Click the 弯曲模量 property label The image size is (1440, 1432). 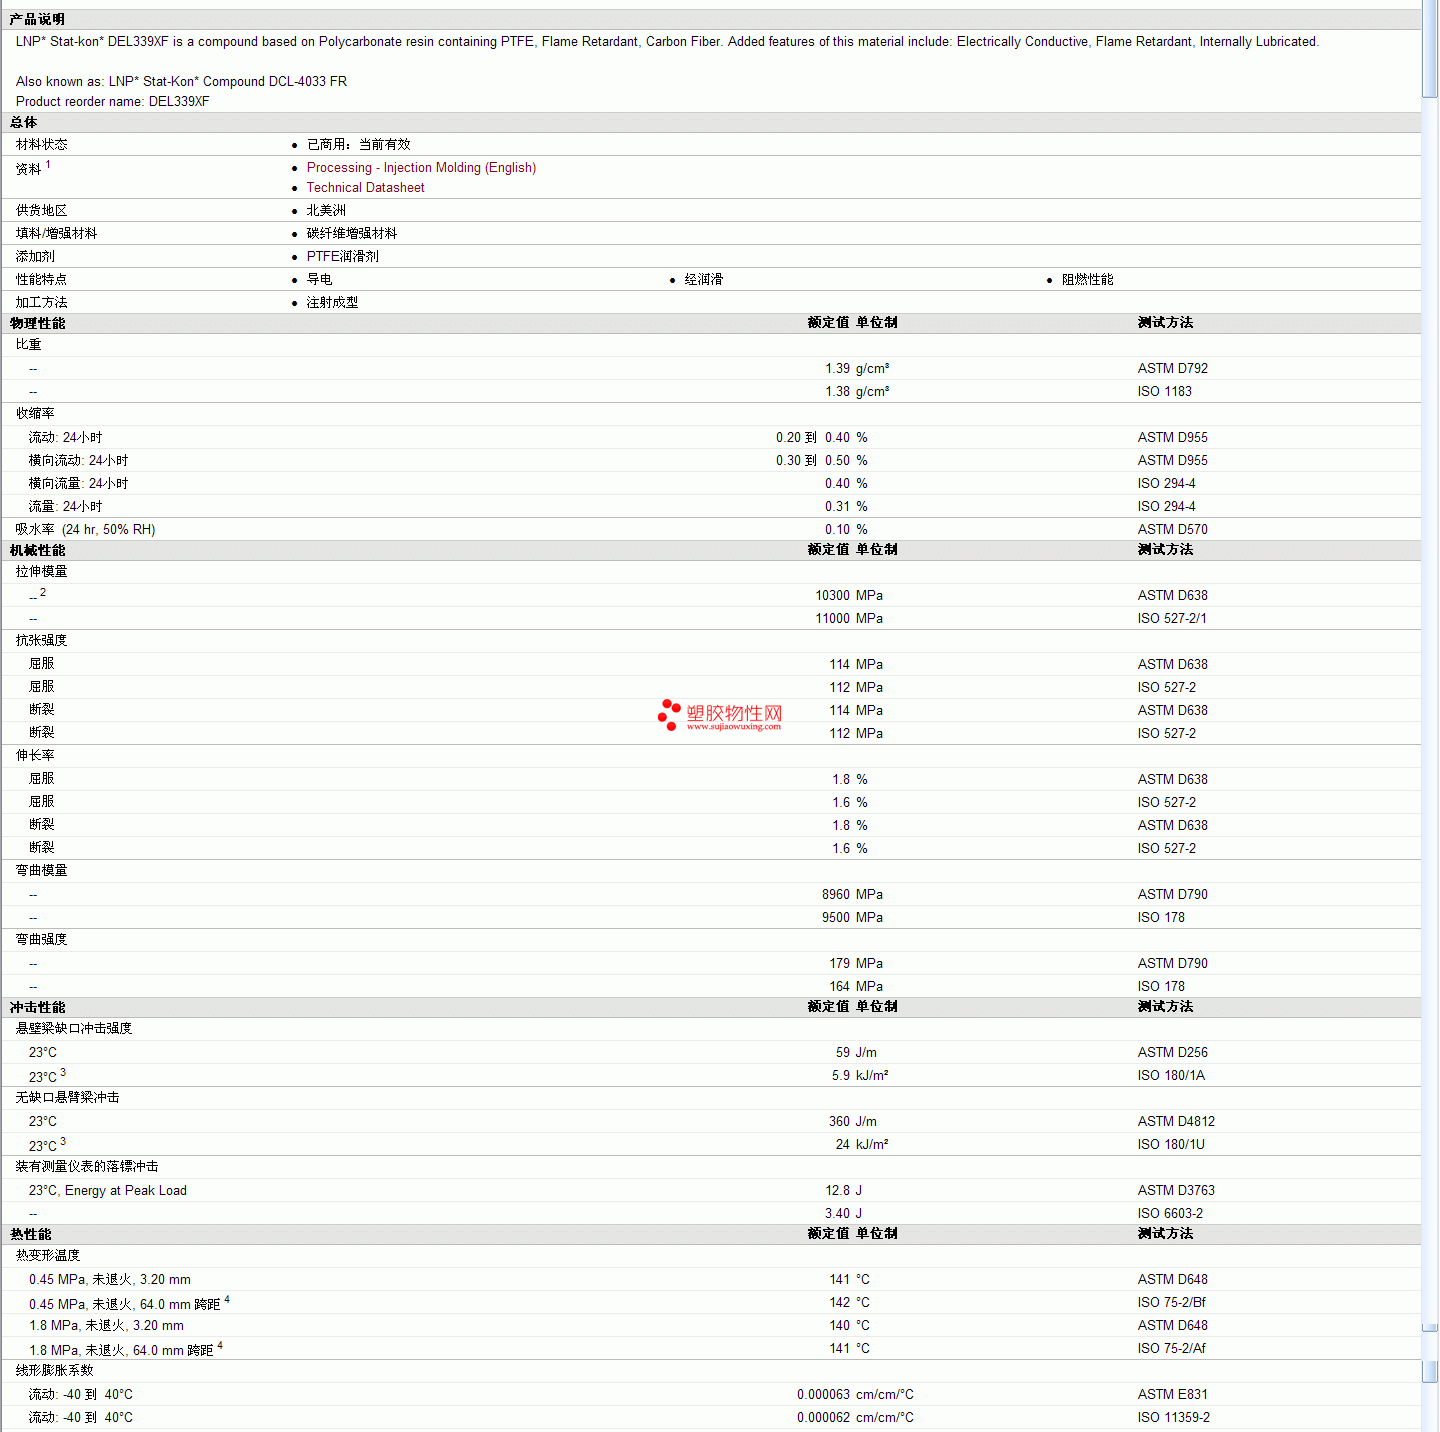coord(42,871)
